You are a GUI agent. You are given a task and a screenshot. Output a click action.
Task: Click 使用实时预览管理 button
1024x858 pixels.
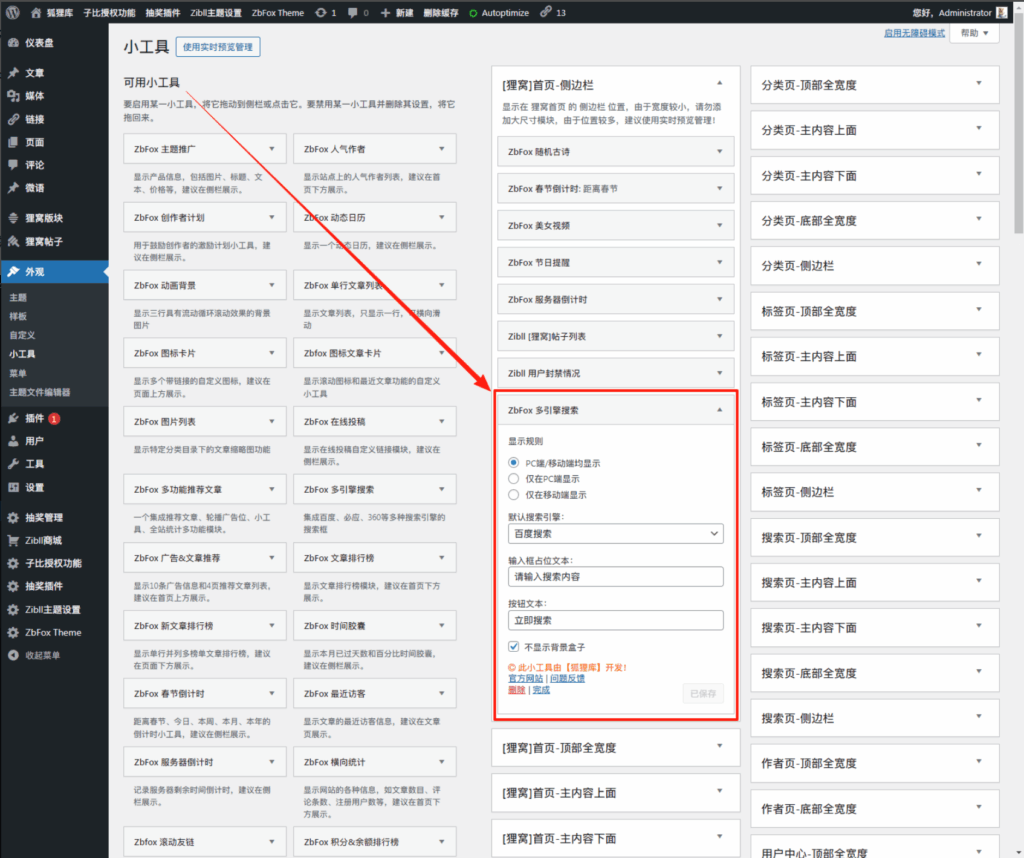218,47
